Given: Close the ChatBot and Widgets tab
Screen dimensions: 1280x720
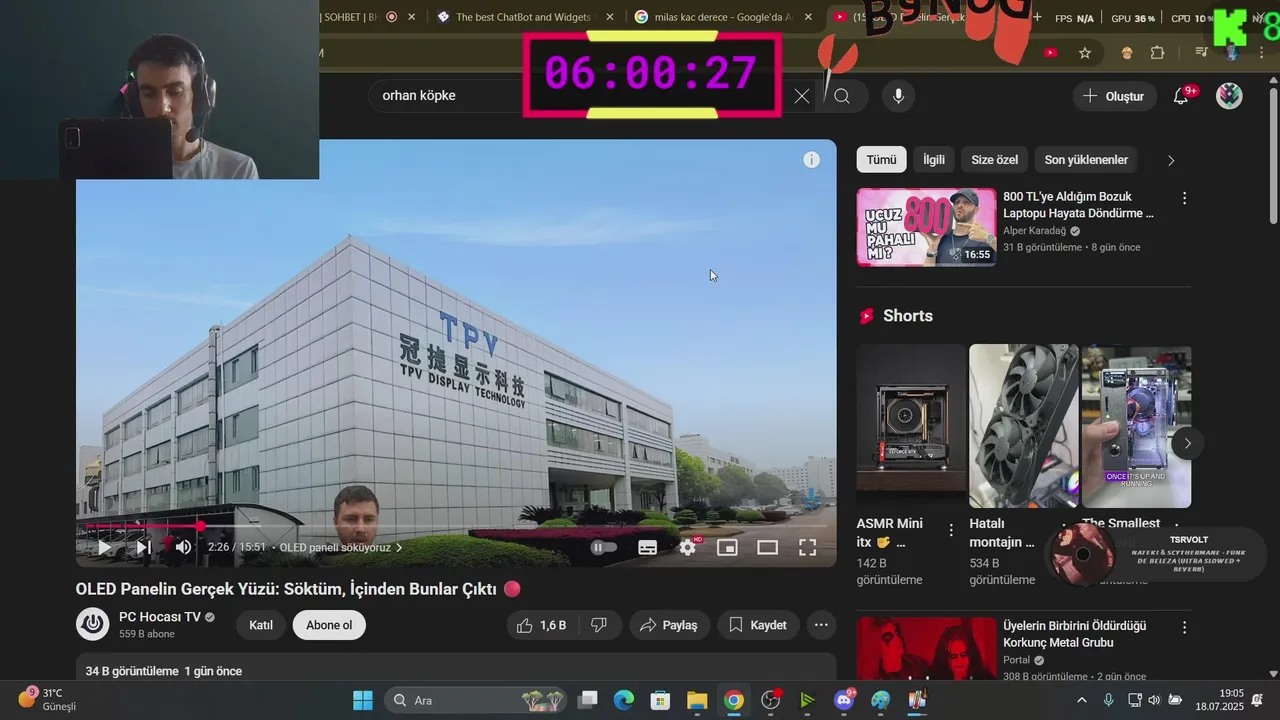Looking at the screenshot, I should [608, 17].
